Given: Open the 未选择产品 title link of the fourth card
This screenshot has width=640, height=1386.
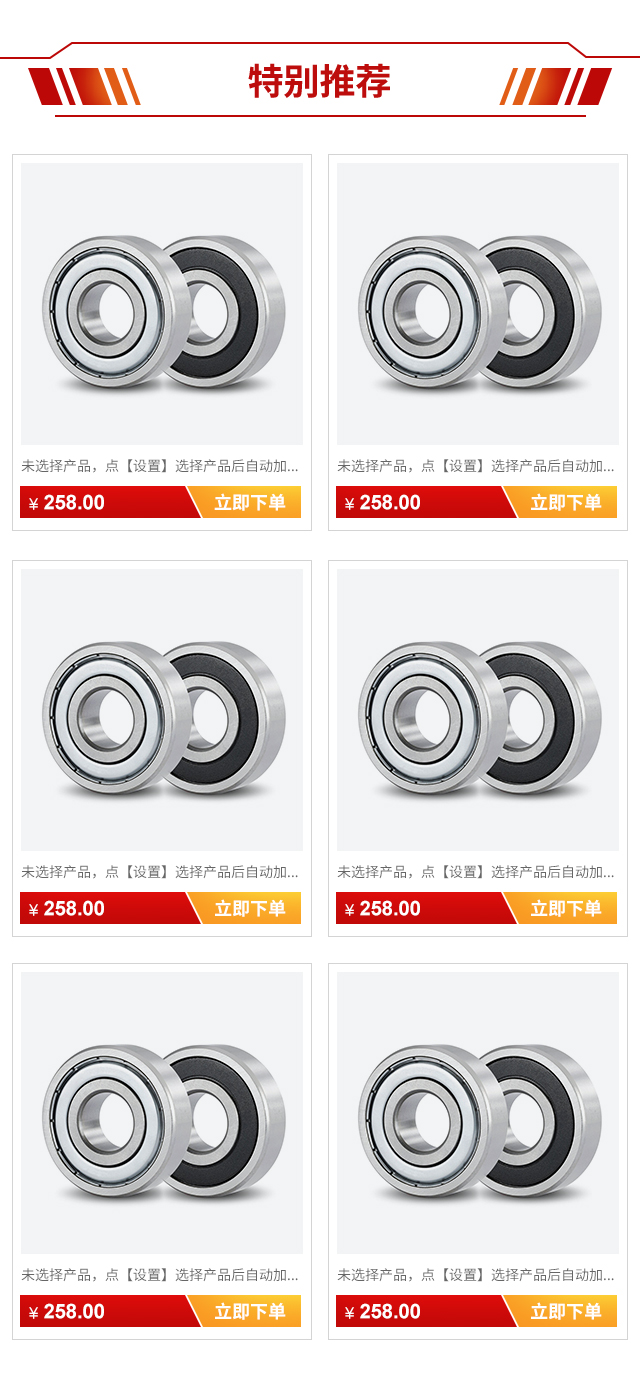Looking at the screenshot, I should [476, 872].
